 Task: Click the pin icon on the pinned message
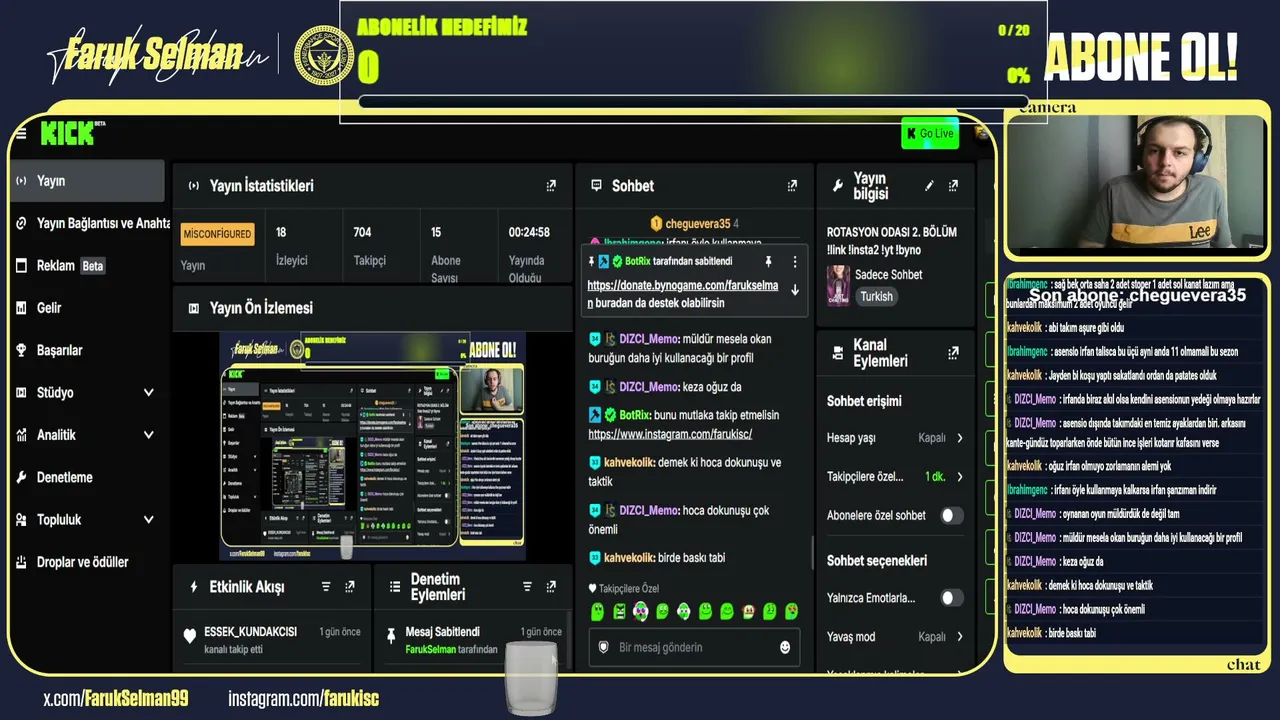[768, 262]
